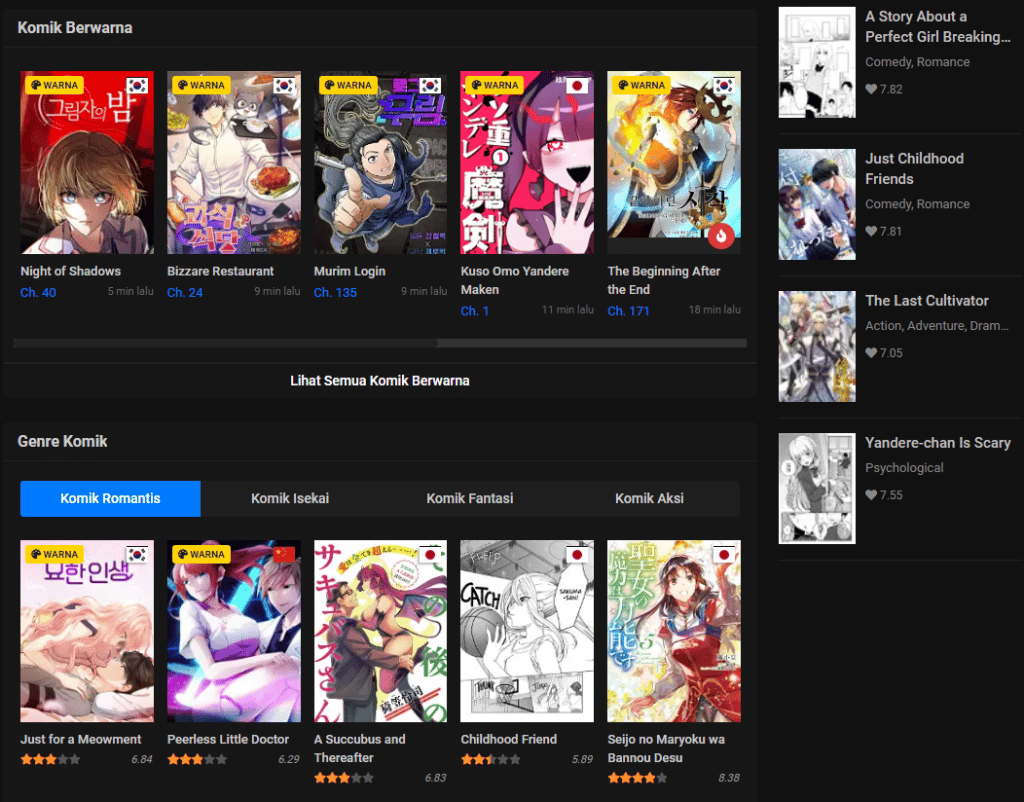Open the Yandere-chan Is Scary sidebar thumbnail
Image resolution: width=1024 pixels, height=802 pixels.
[x=817, y=489]
